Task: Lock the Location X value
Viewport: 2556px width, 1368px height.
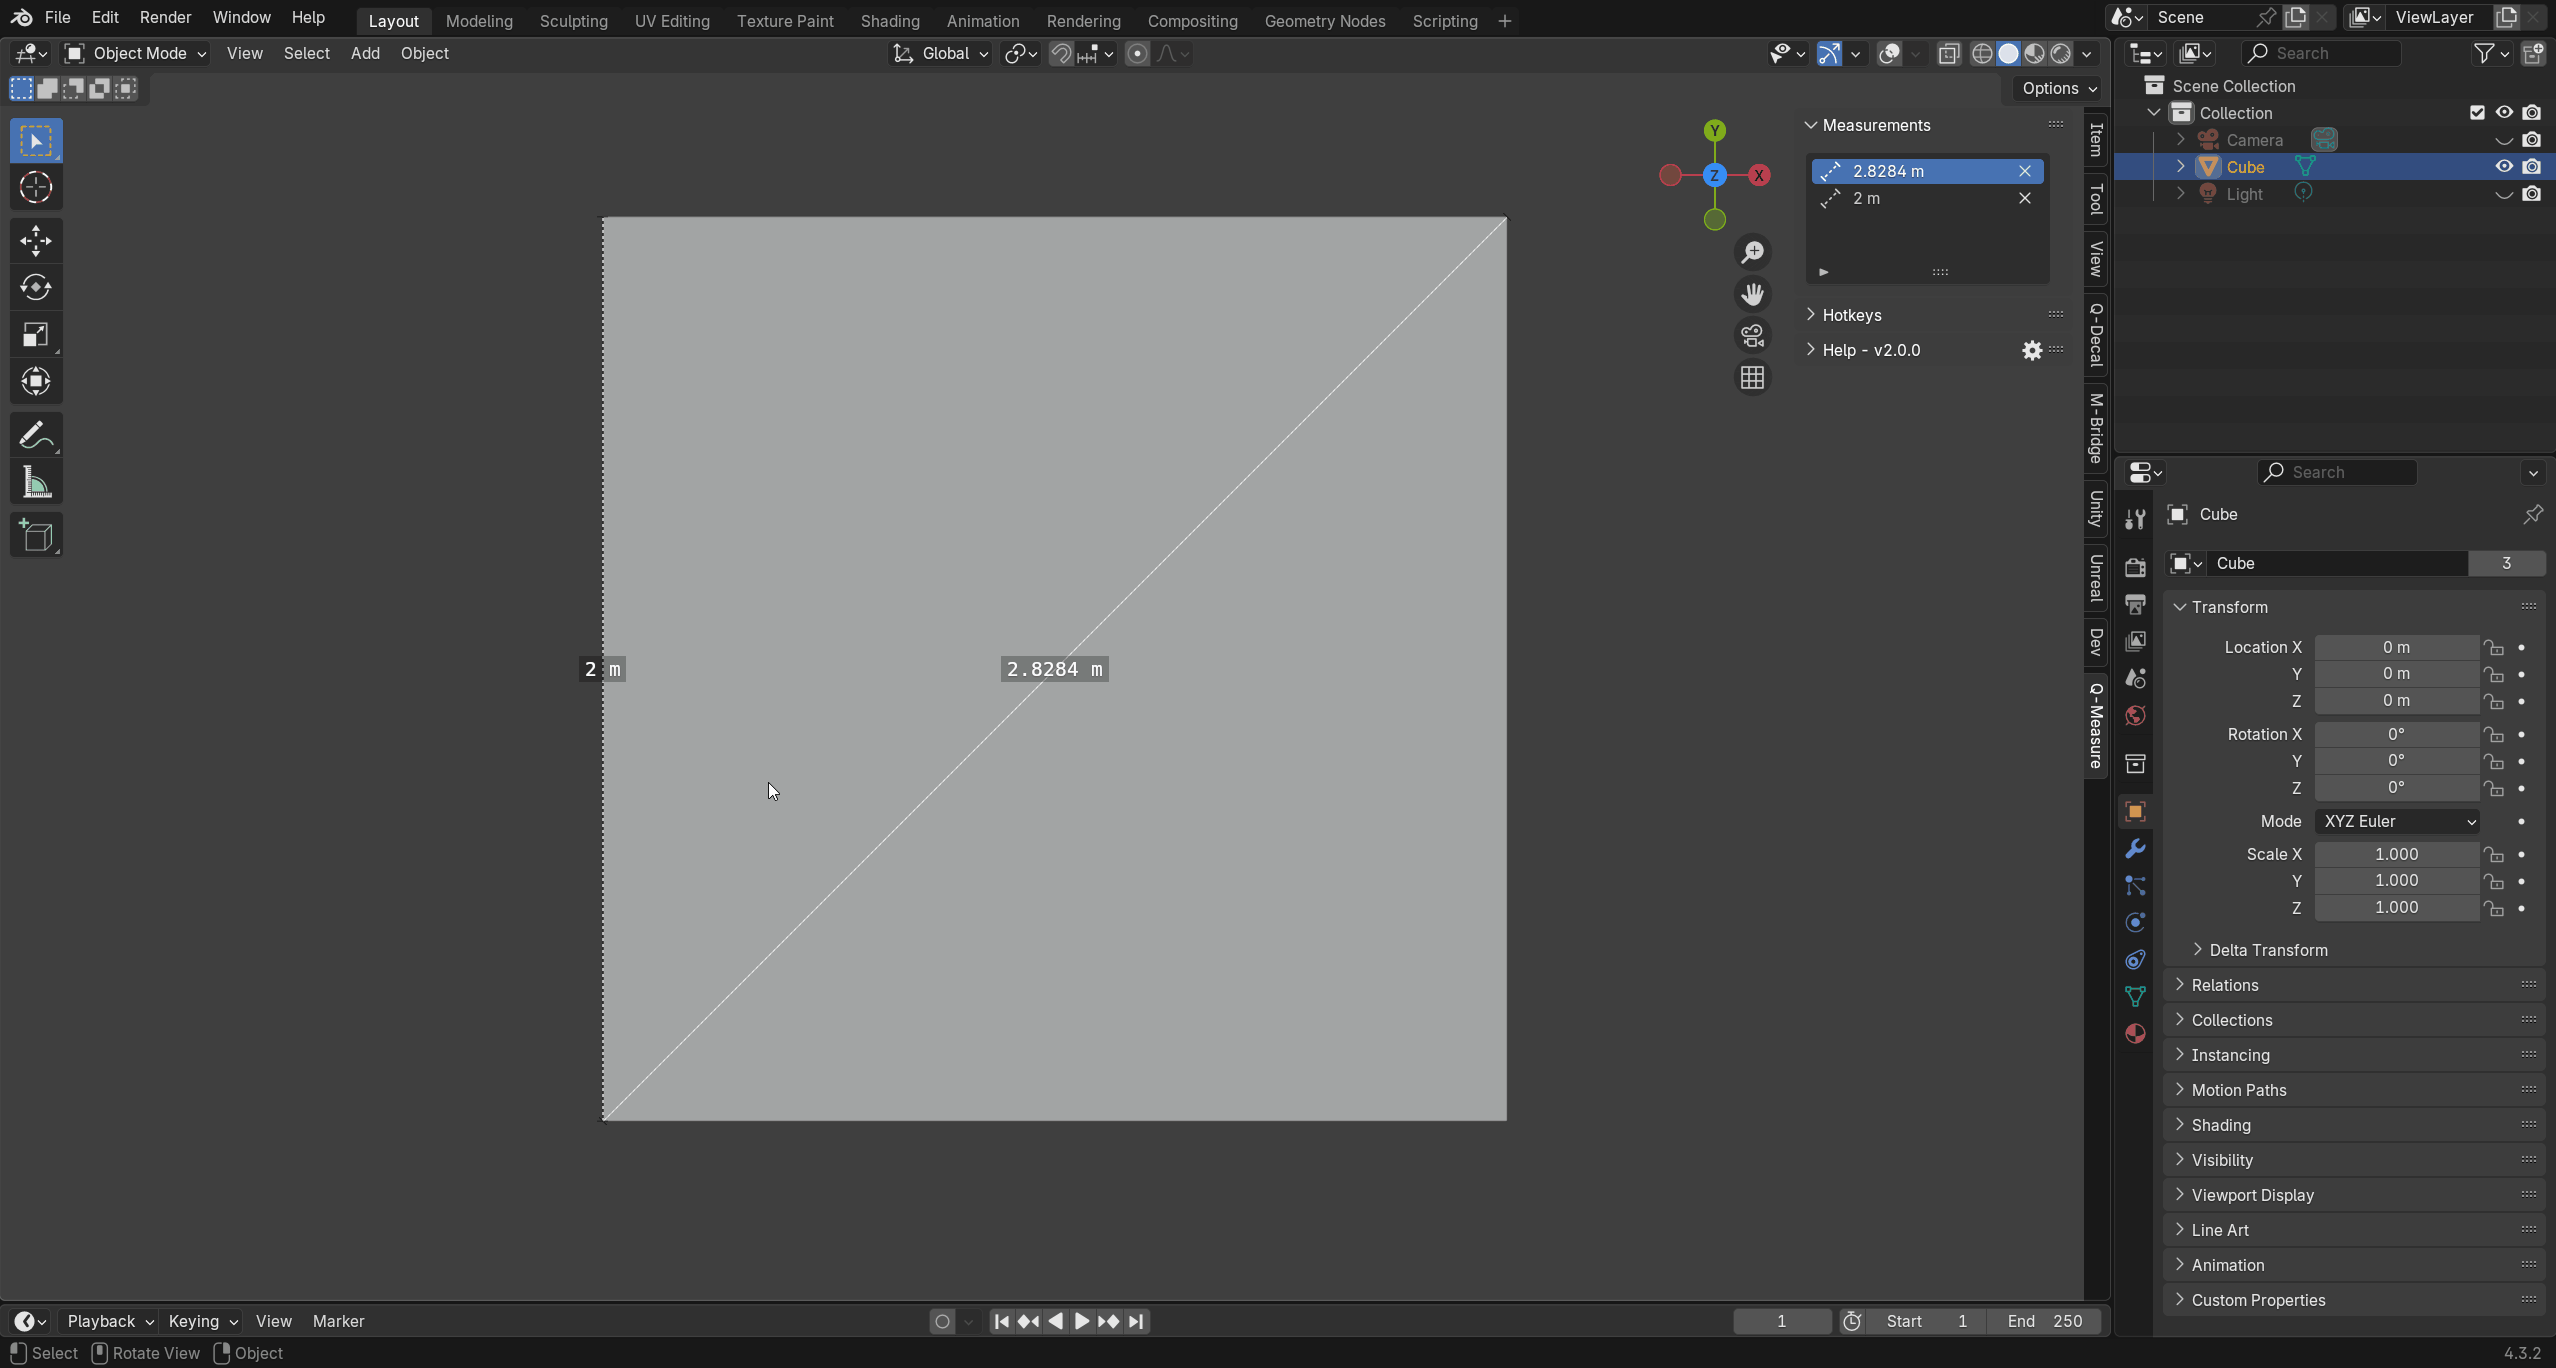Action: pos(2494,648)
